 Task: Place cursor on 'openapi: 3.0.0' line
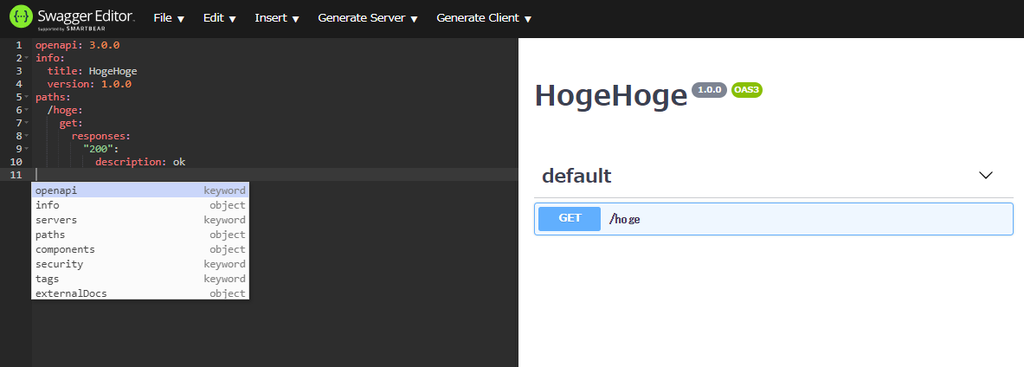coord(78,45)
